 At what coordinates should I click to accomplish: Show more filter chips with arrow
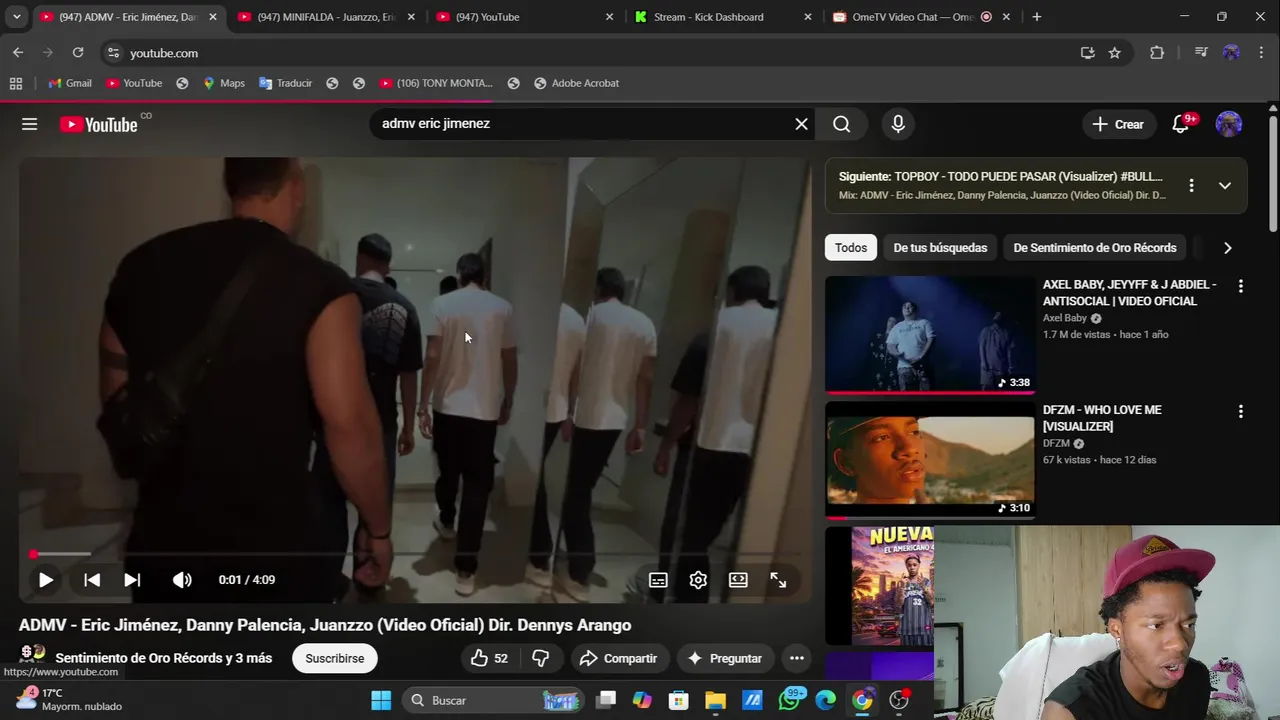tap(1228, 247)
